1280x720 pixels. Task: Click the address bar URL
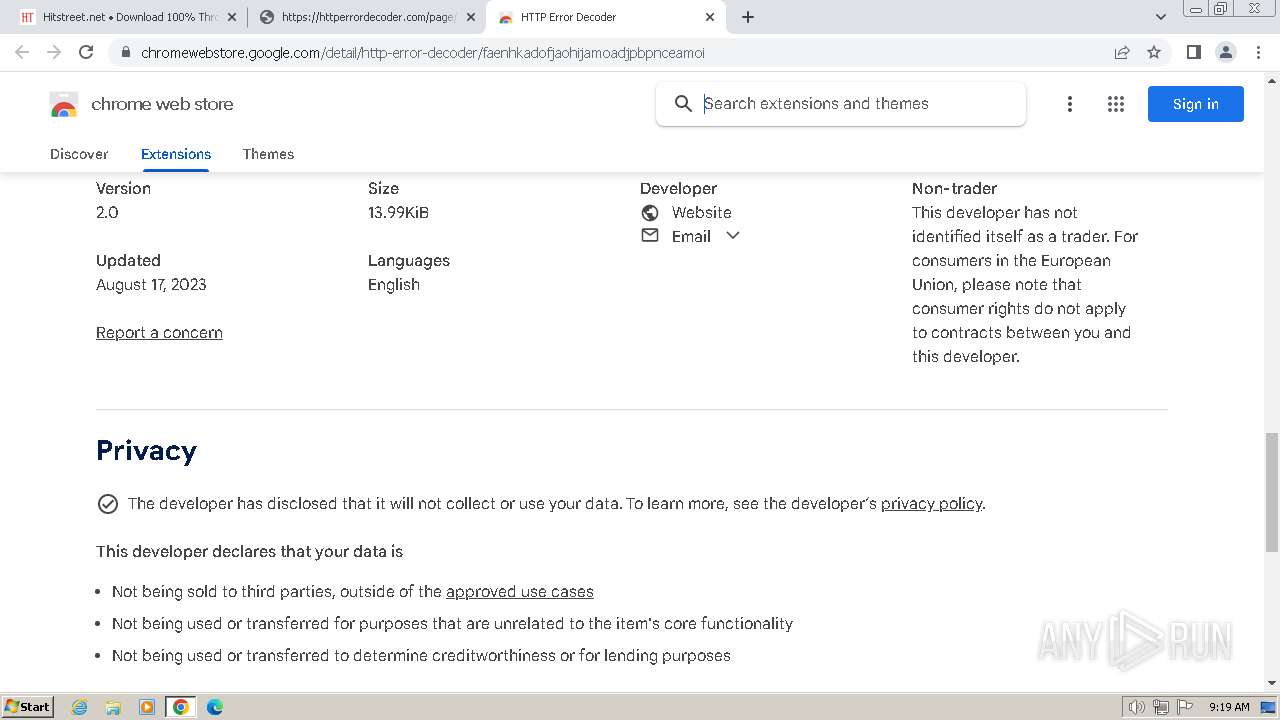423,53
